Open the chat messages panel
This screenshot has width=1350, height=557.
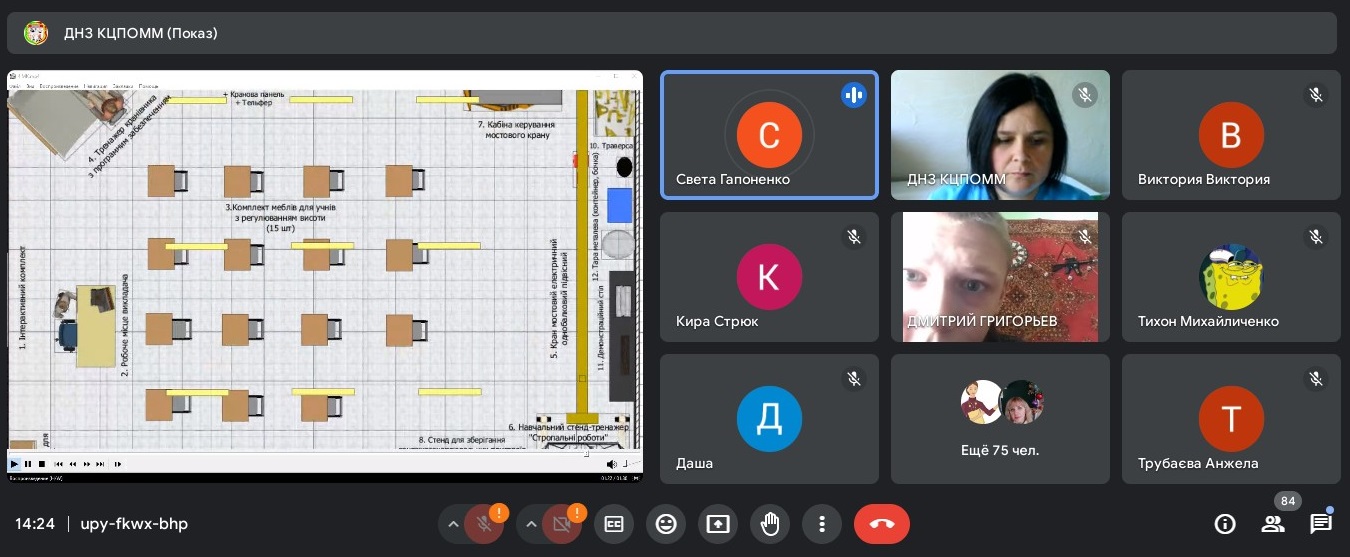1320,524
